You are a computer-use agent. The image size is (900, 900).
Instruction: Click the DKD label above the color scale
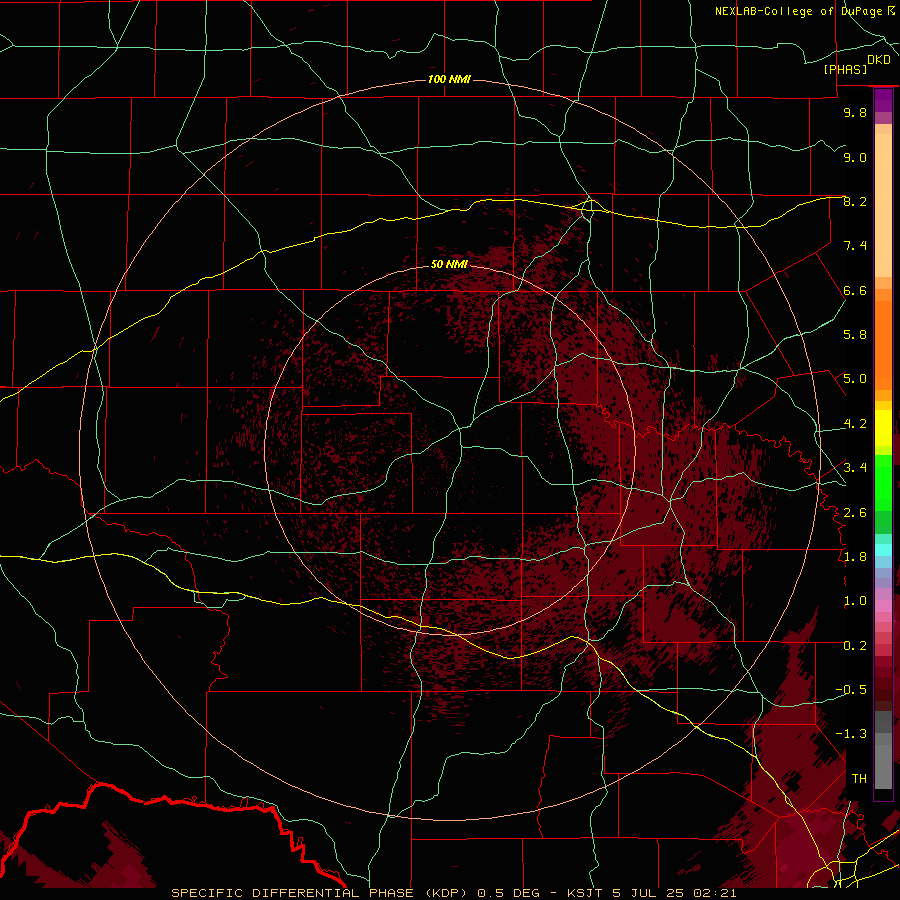point(878,60)
